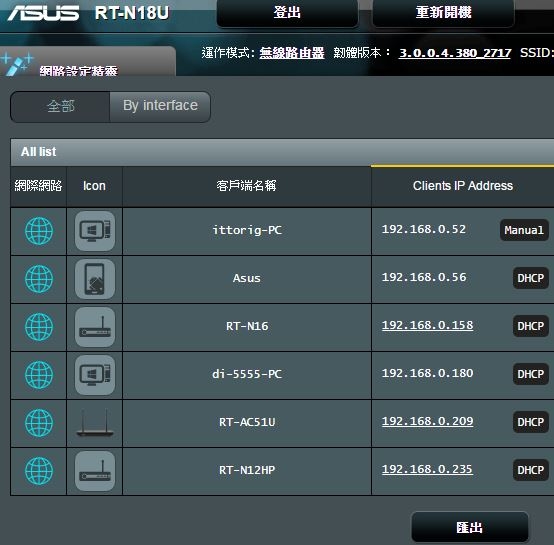The height and width of the screenshot is (545, 554).
Task: Sort by Clients IP Address column header
Action: point(463,186)
